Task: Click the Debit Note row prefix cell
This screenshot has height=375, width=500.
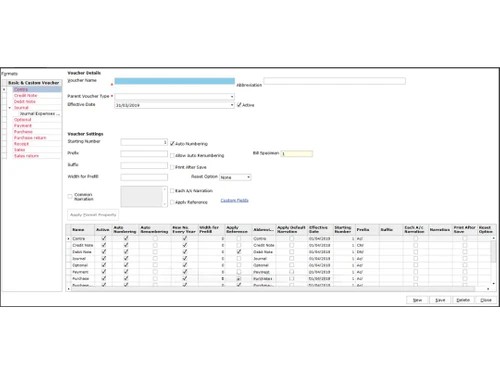Action: (x=367, y=252)
